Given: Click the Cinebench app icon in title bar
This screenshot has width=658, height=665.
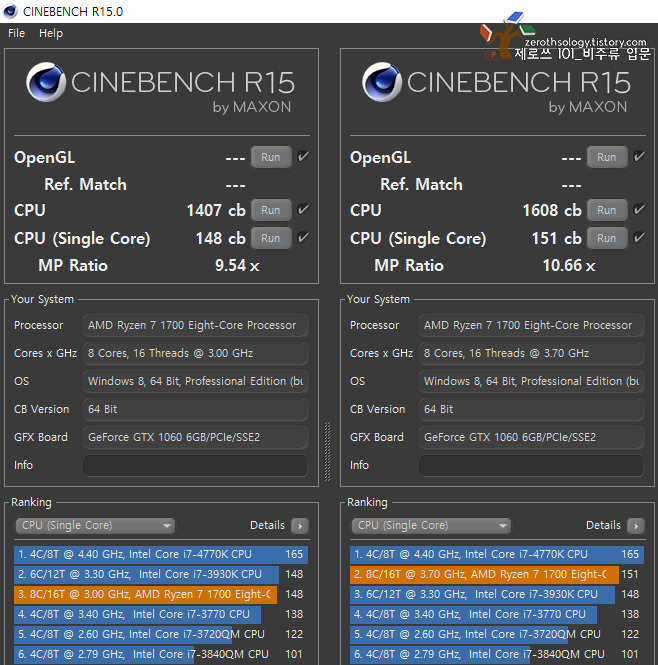Looking at the screenshot, I should point(10,11).
